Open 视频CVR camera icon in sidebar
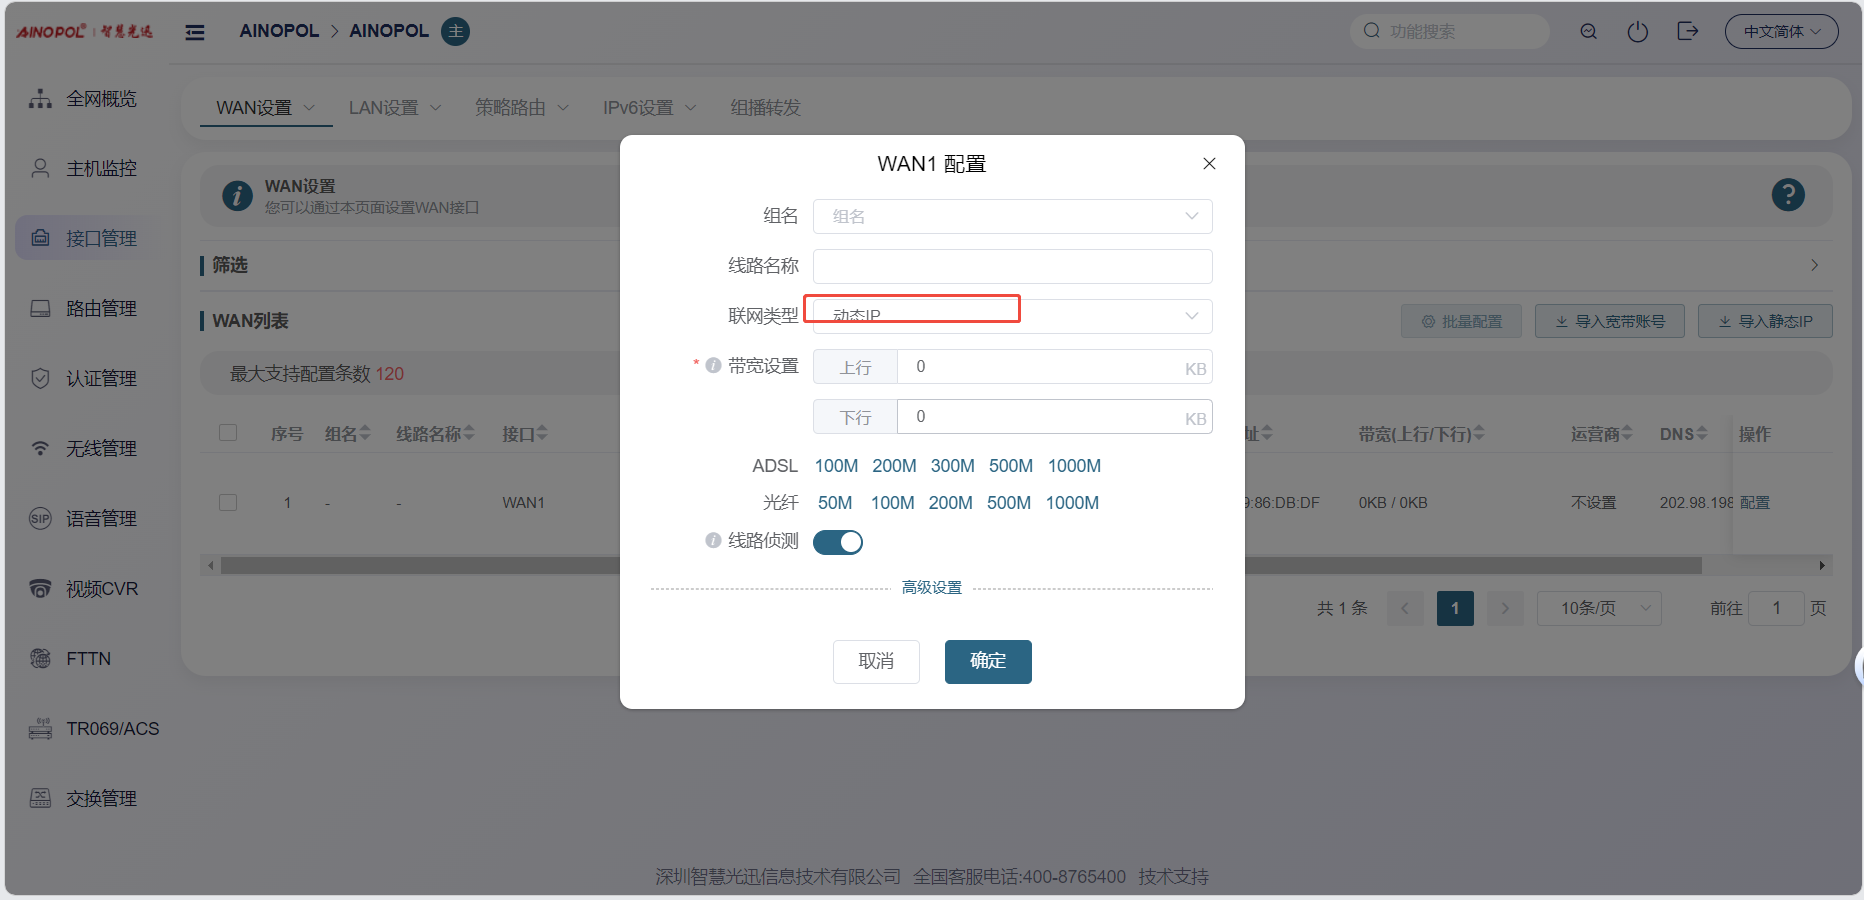This screenshot has height=900, width=1864. (x=40, y=589)
